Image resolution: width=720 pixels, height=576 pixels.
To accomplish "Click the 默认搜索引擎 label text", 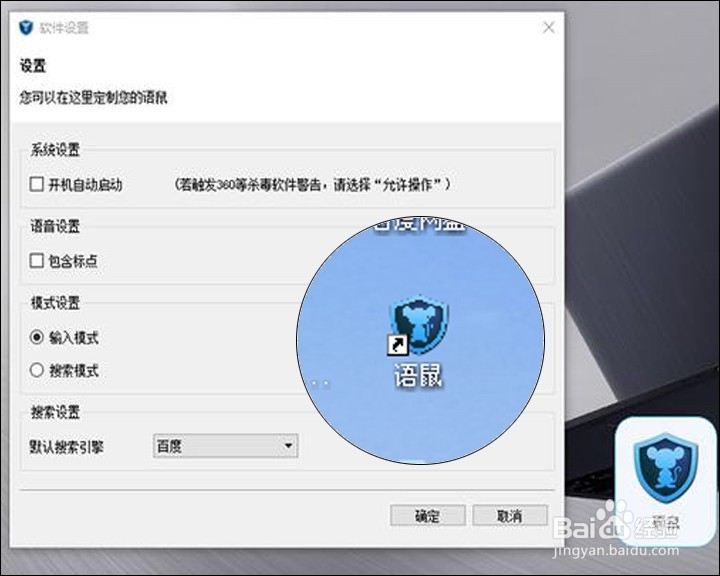I will coord(67,446).
